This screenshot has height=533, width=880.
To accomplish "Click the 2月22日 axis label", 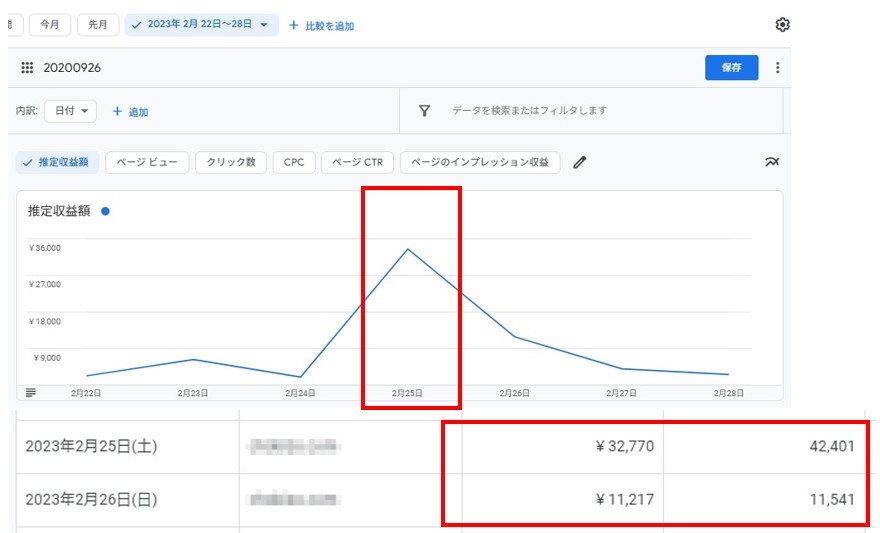I will pyautogui.click(x=86, y=393).
